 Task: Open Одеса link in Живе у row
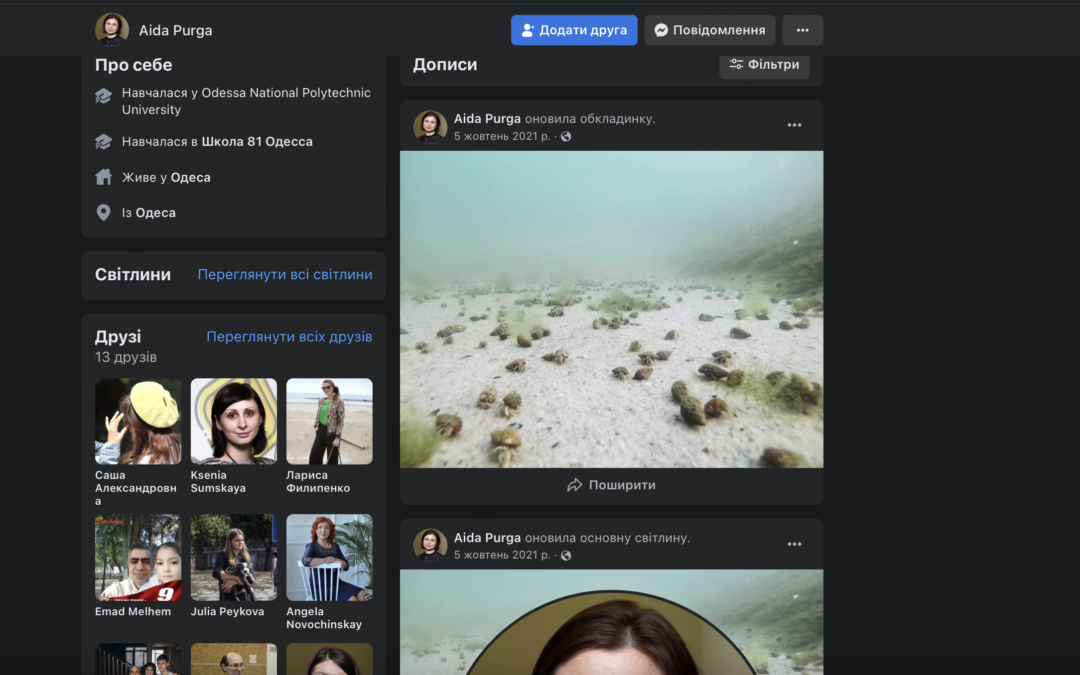coord(191,177)
